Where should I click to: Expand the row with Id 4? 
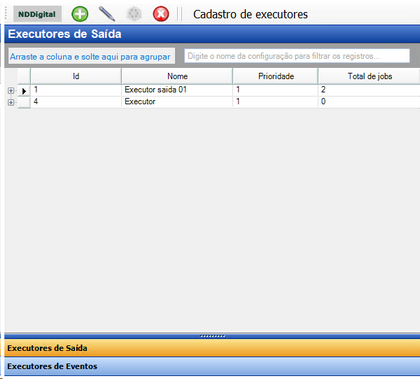pos(11,102)
